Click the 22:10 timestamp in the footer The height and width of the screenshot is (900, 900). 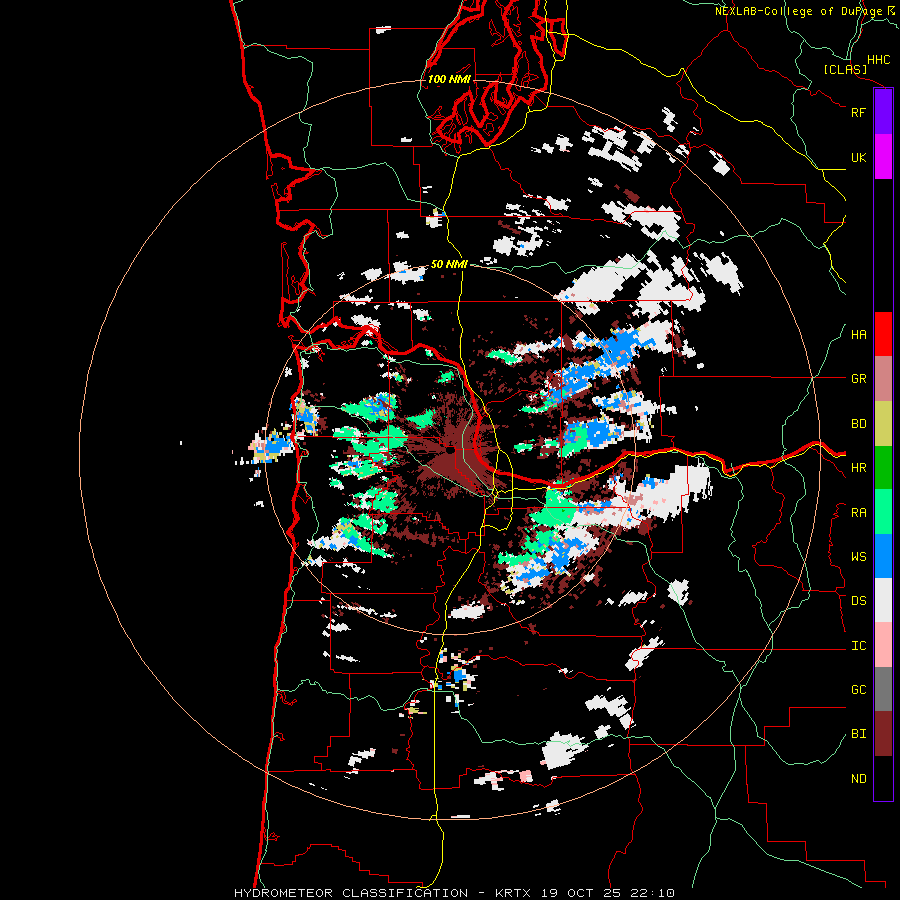coord(651,893)
